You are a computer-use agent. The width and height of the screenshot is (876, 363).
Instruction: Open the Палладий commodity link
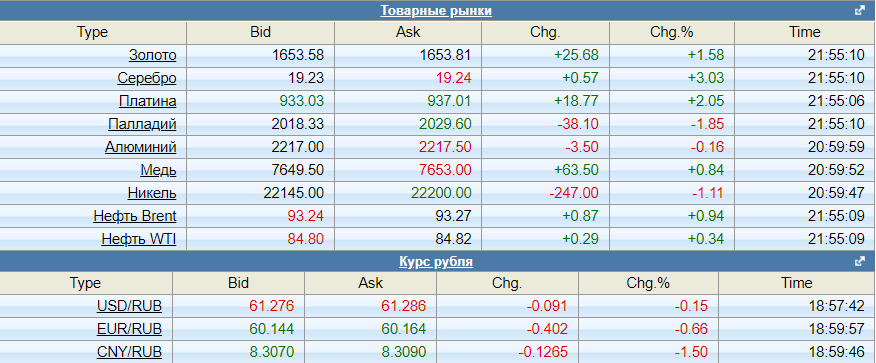click(142, 124)
